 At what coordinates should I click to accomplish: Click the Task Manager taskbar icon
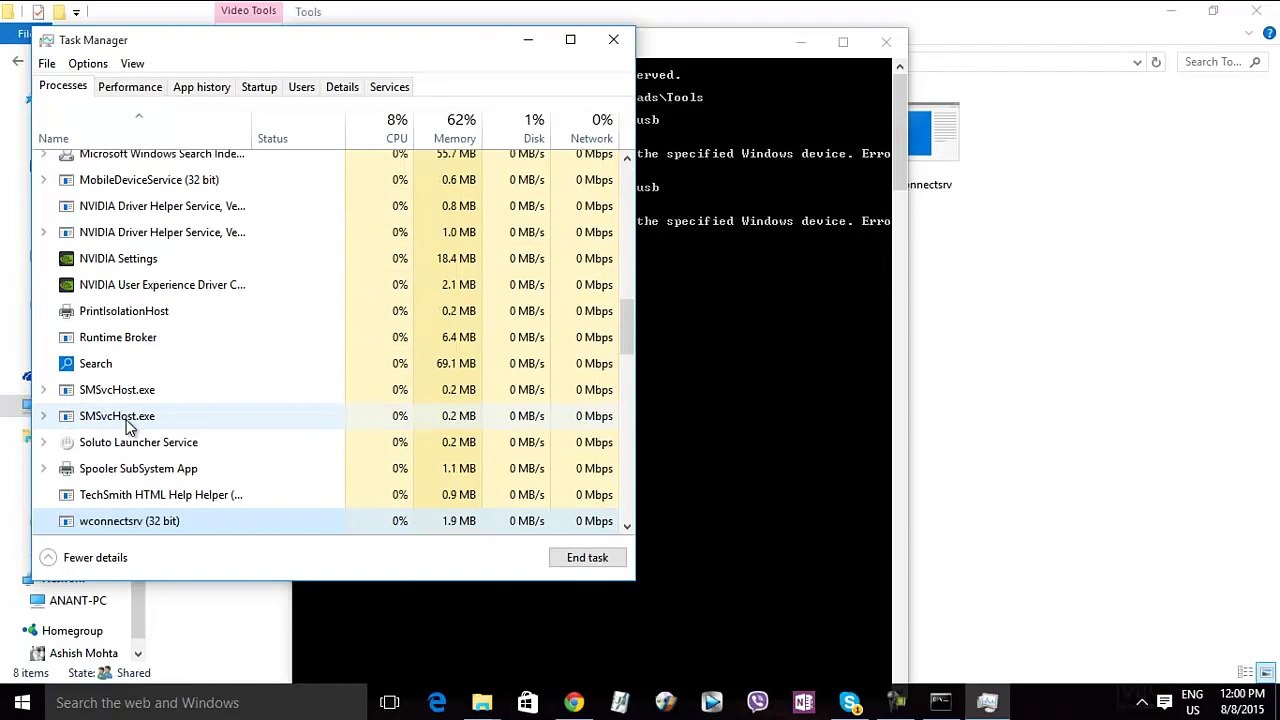click(987, 703)
